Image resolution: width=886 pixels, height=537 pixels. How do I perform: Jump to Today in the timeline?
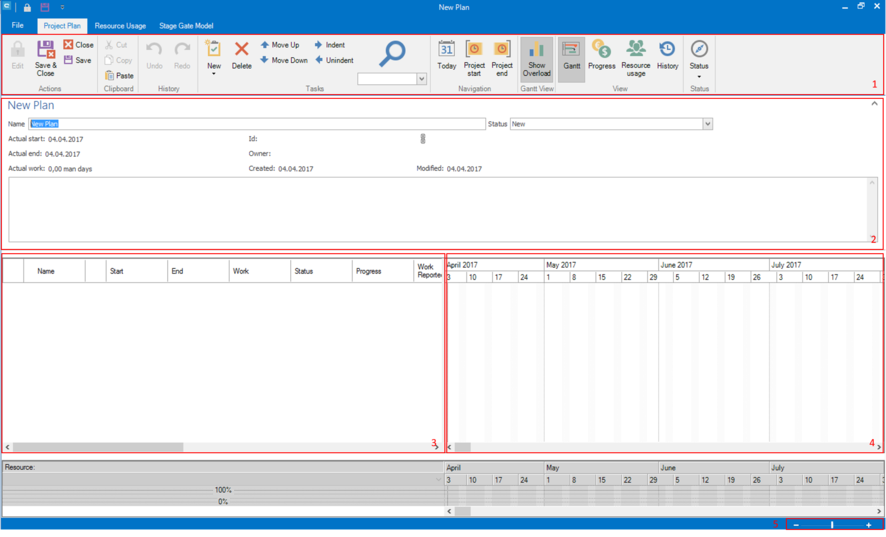(446, 56)
